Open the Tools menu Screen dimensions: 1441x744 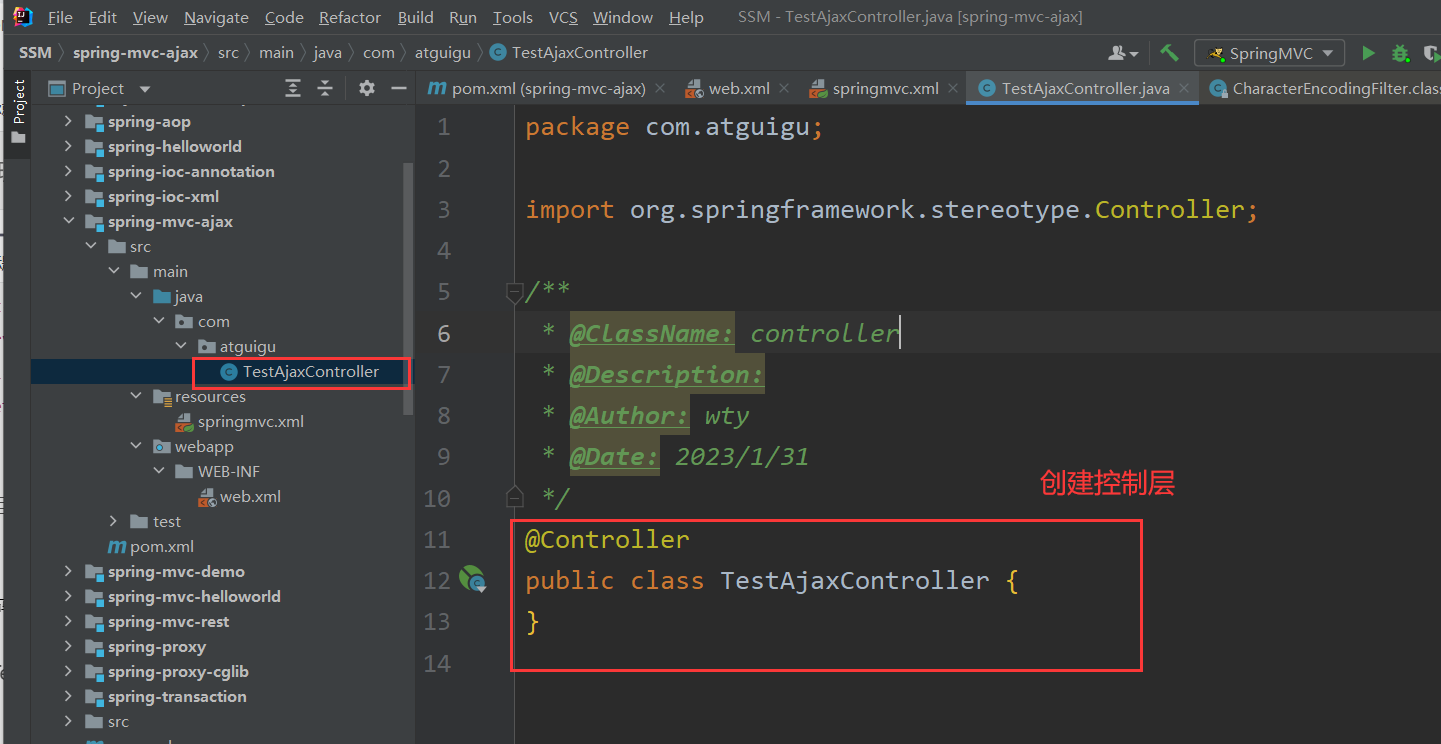point(512,17)
